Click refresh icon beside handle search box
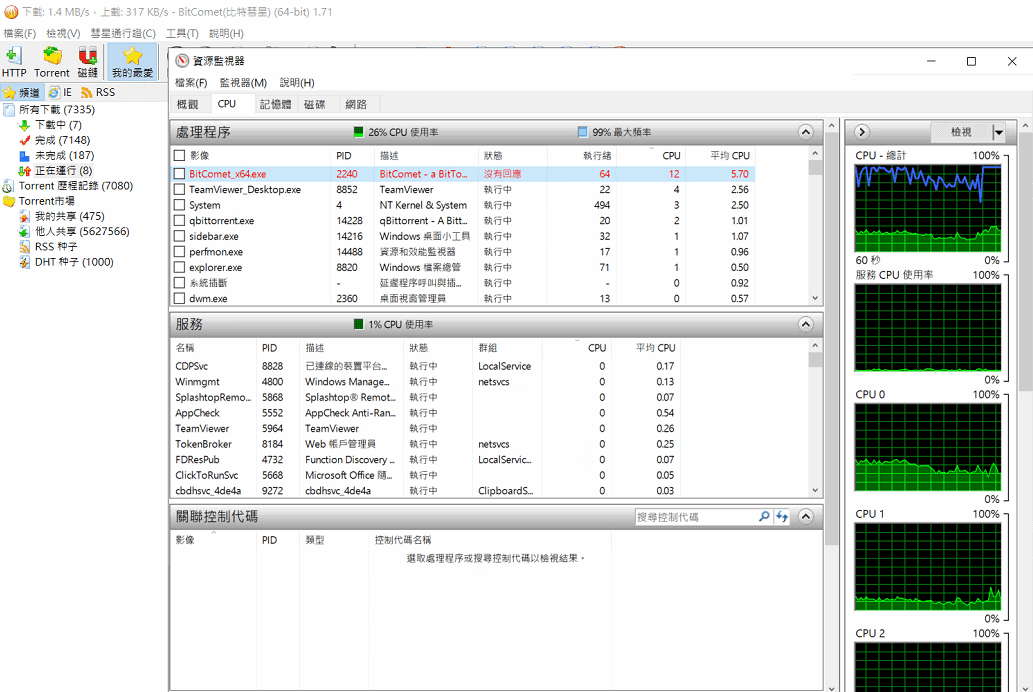Viewport: 1033px width, 692px height. 782,517
